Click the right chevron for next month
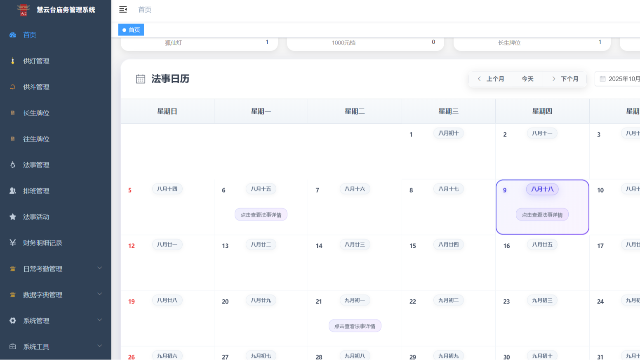 pyautogui.click(x=554, y=79)
